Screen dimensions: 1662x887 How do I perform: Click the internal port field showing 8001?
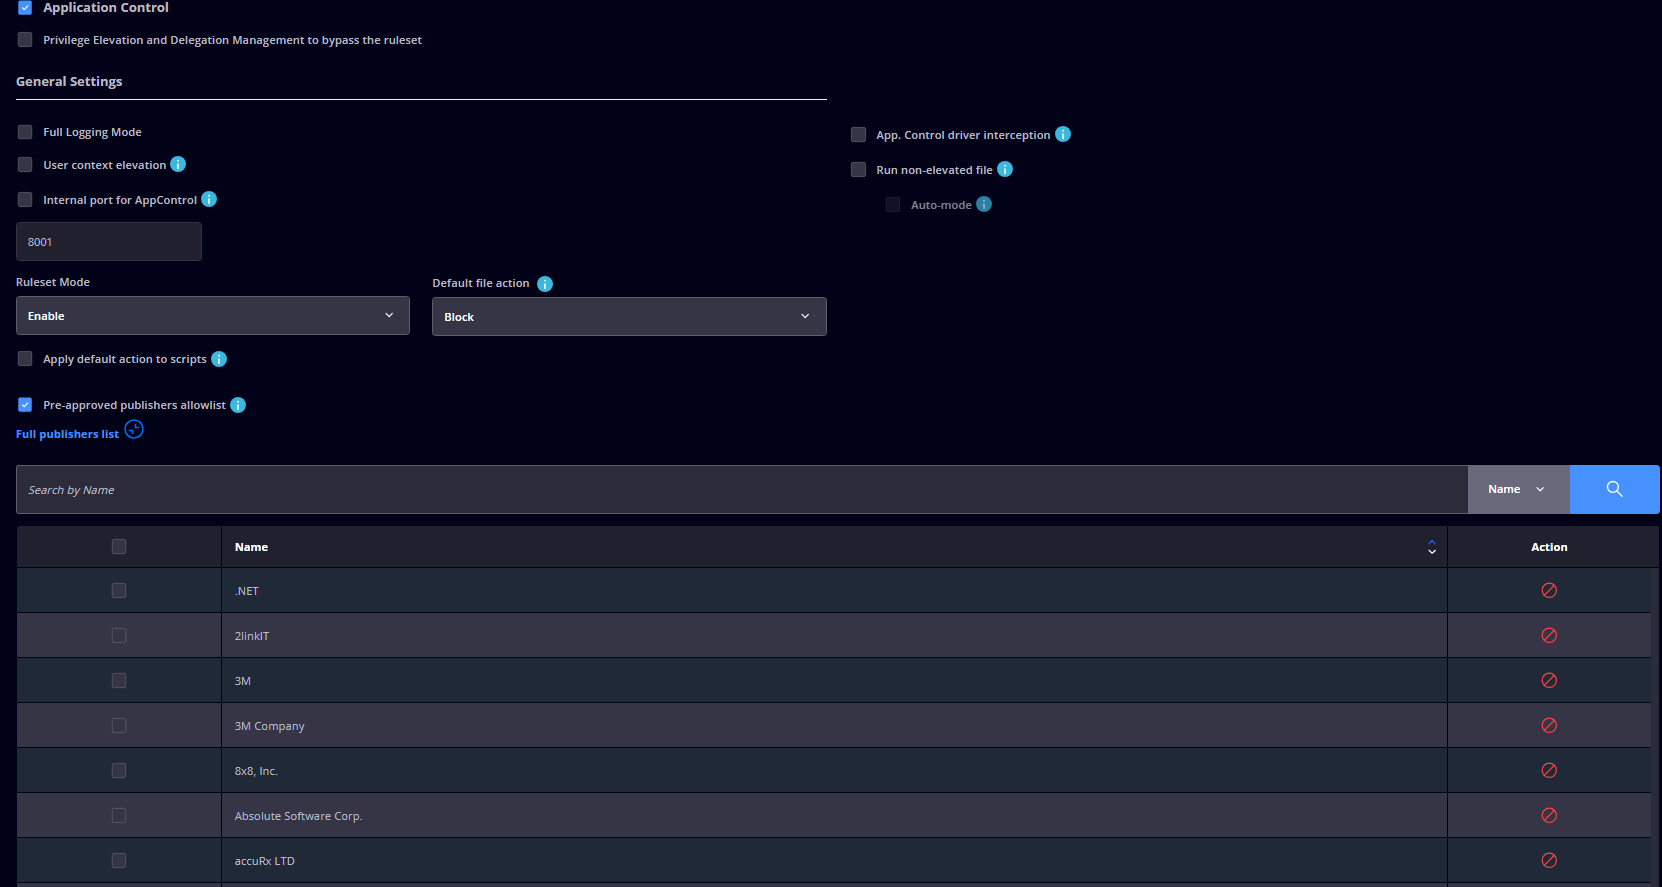109,241
